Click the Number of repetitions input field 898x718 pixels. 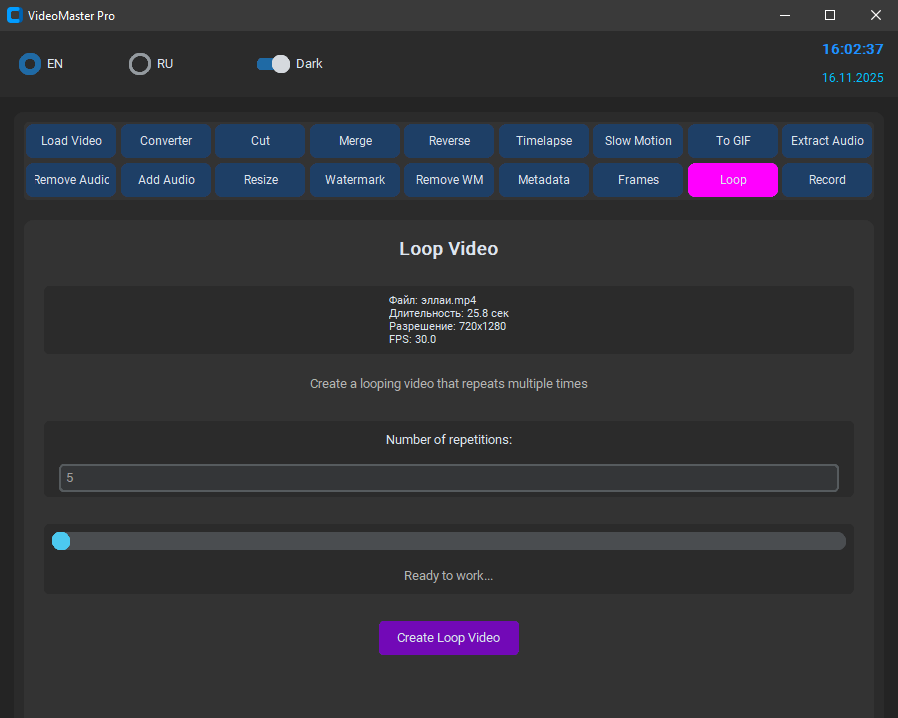[448, 478]
